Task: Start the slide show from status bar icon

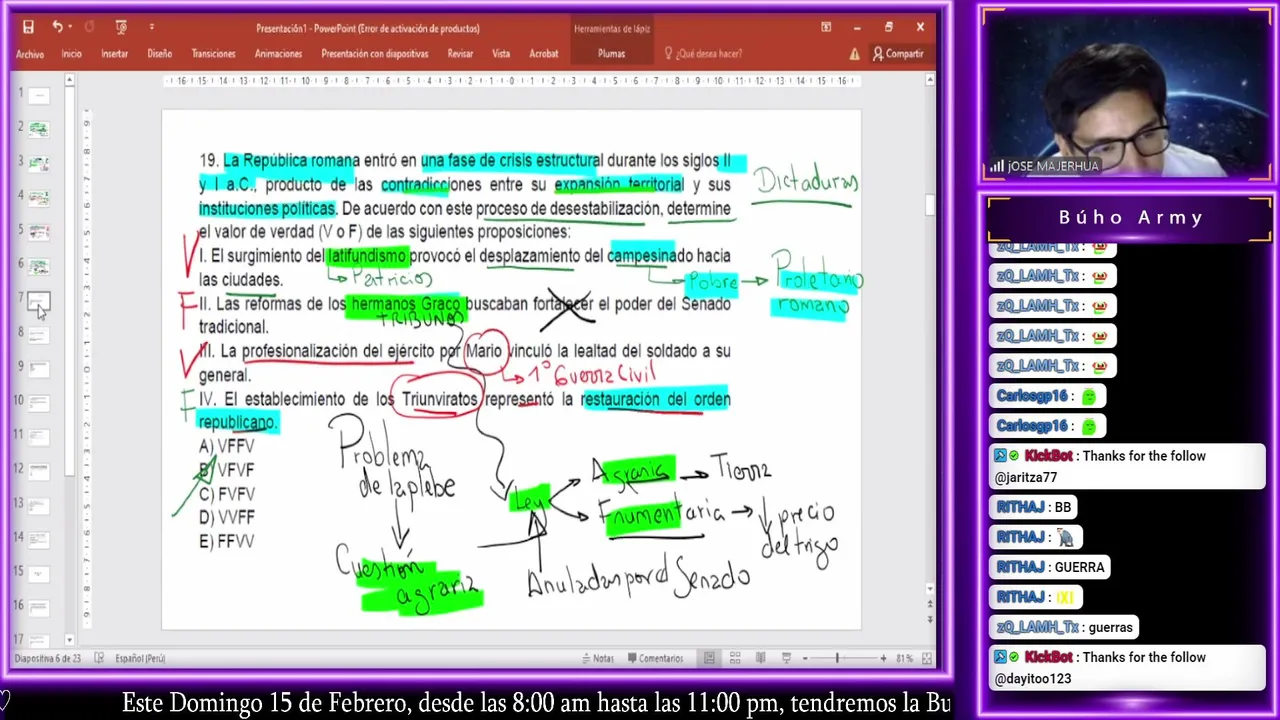Action: click(x=786, y=658)
